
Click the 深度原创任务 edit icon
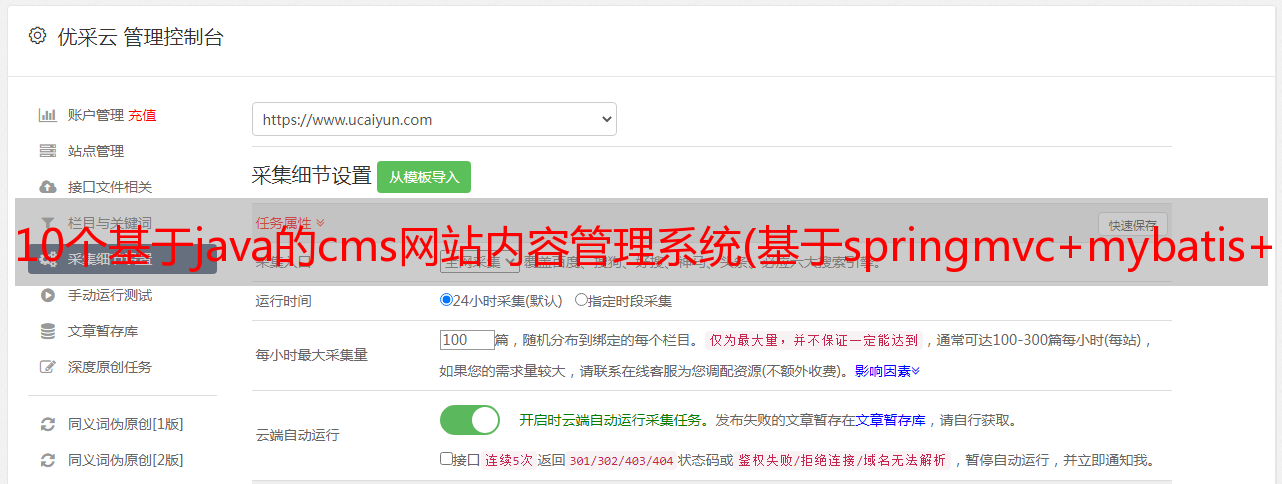click(47, 367)
